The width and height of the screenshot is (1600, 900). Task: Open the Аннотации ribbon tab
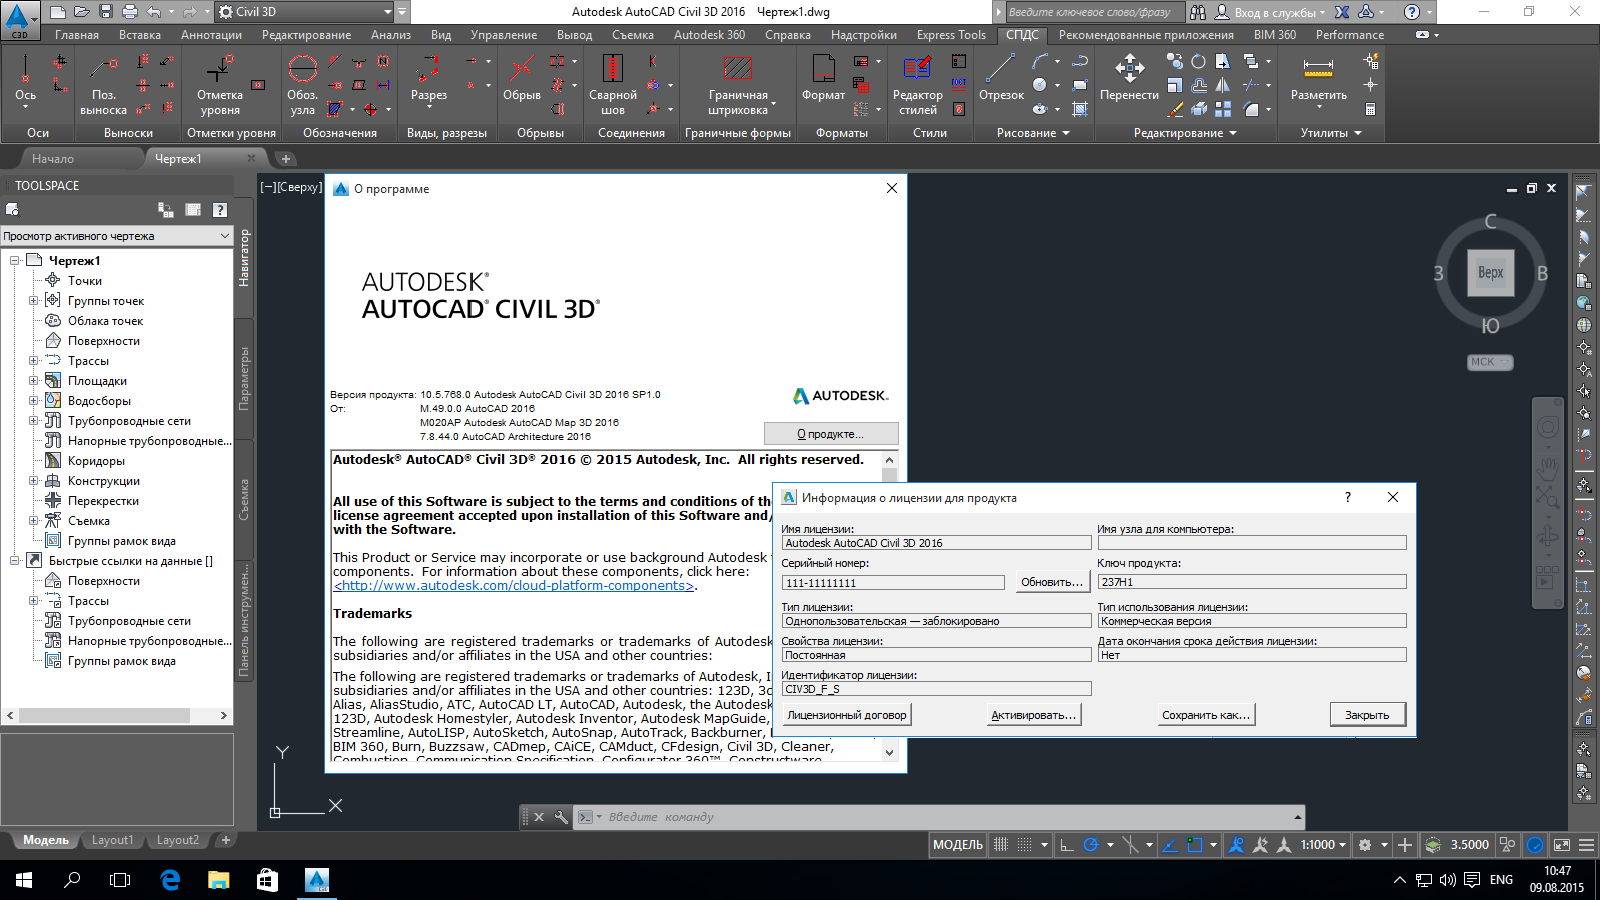(x=211, y=35)
